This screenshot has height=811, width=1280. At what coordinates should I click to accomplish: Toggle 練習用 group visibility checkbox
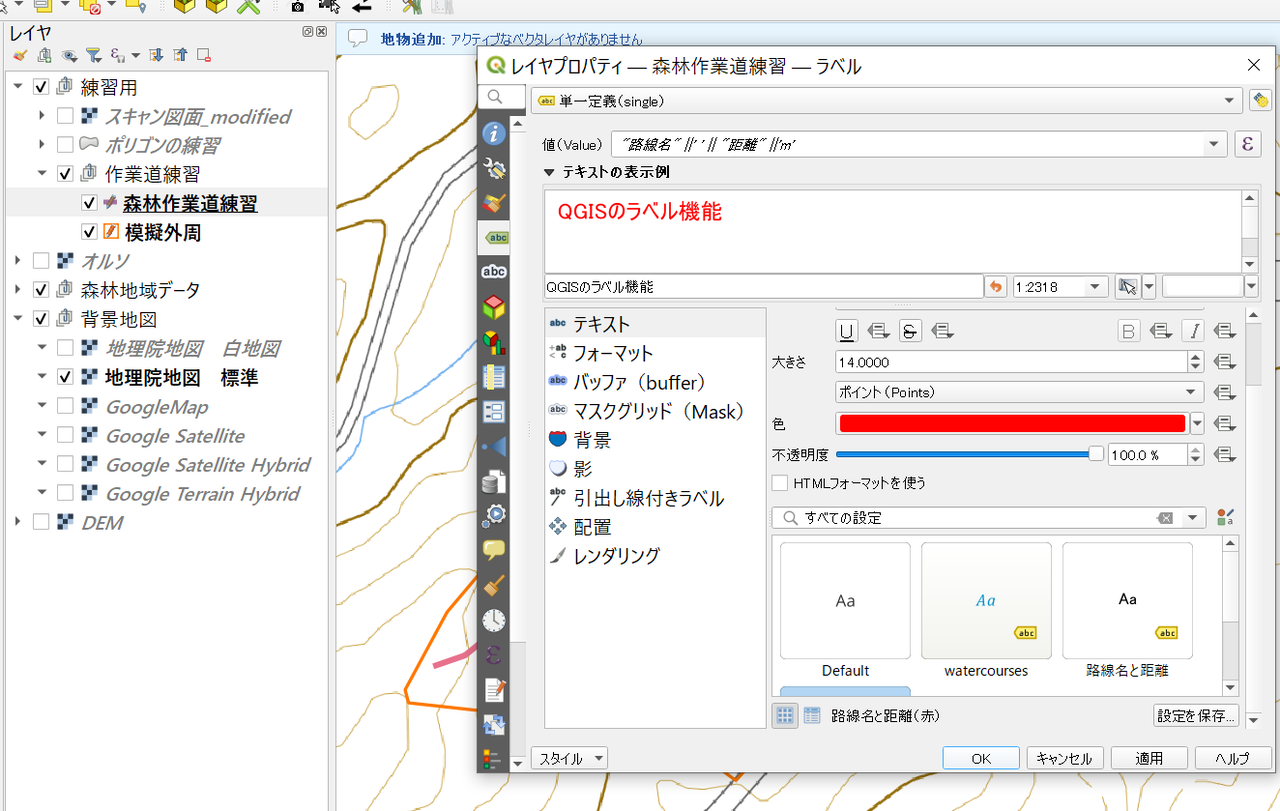[x=41, y=87]
